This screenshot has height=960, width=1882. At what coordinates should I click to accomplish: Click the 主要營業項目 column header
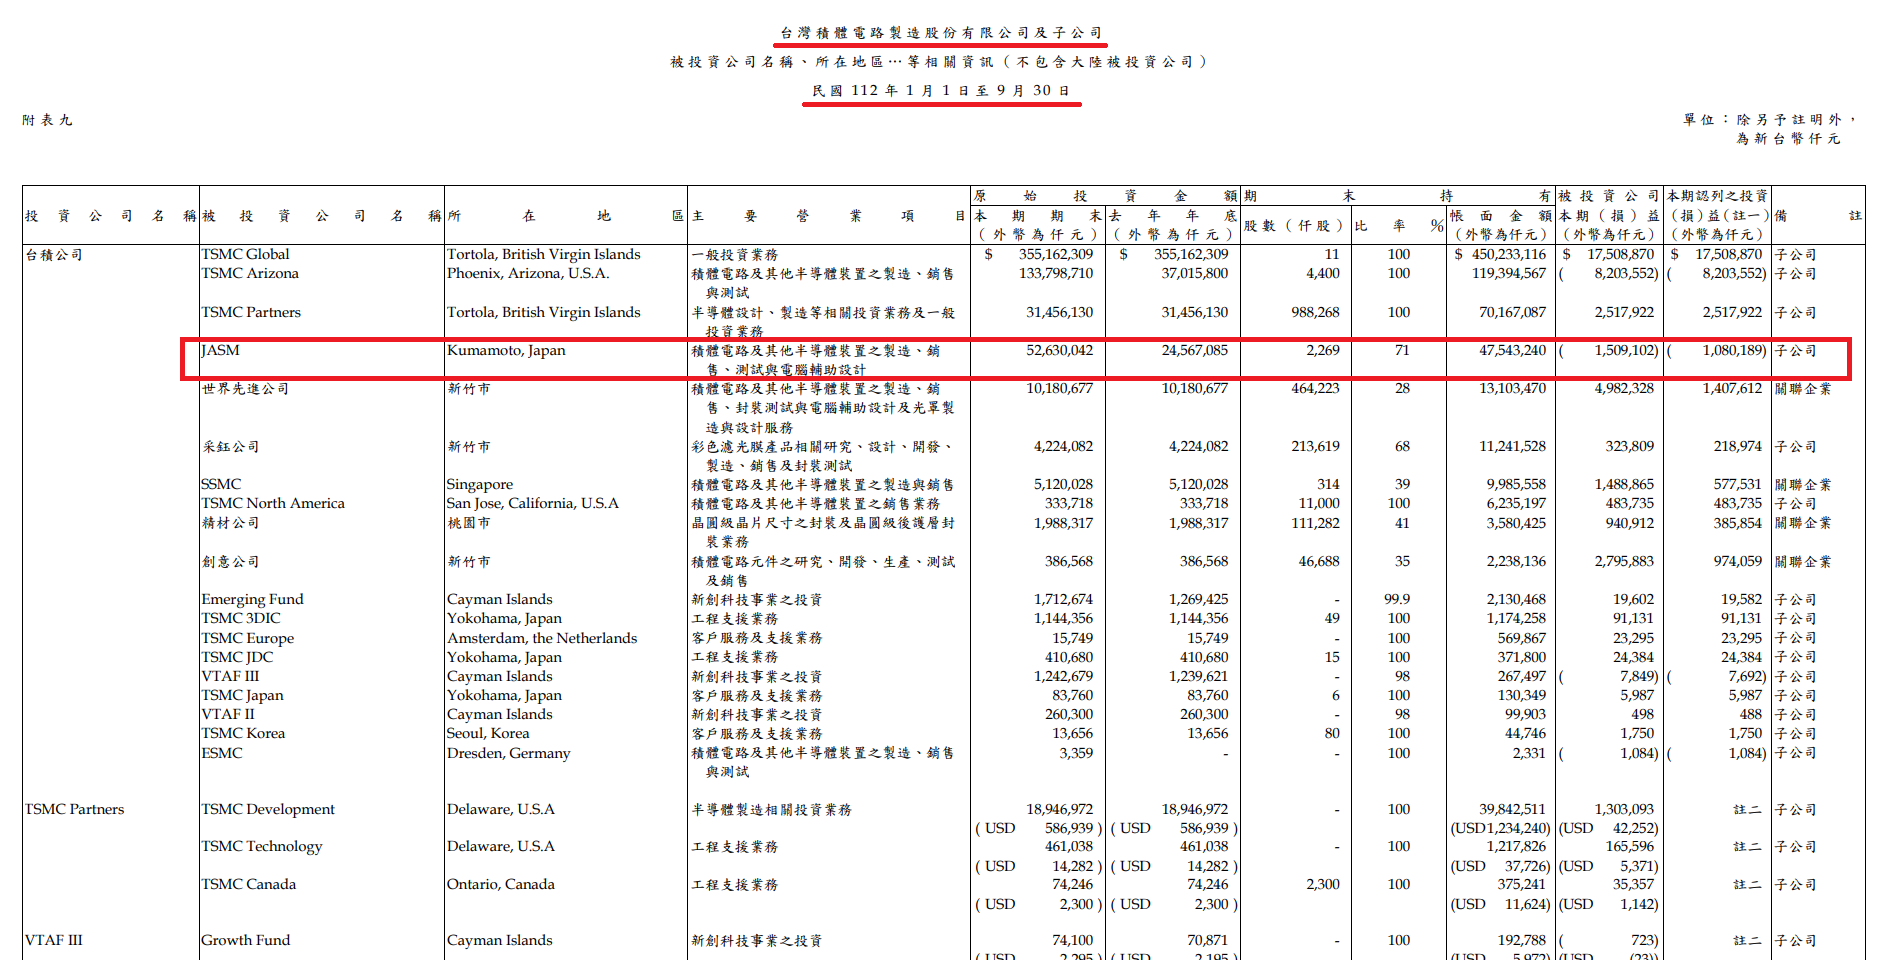pyautogui.click(x=828, y=216)
